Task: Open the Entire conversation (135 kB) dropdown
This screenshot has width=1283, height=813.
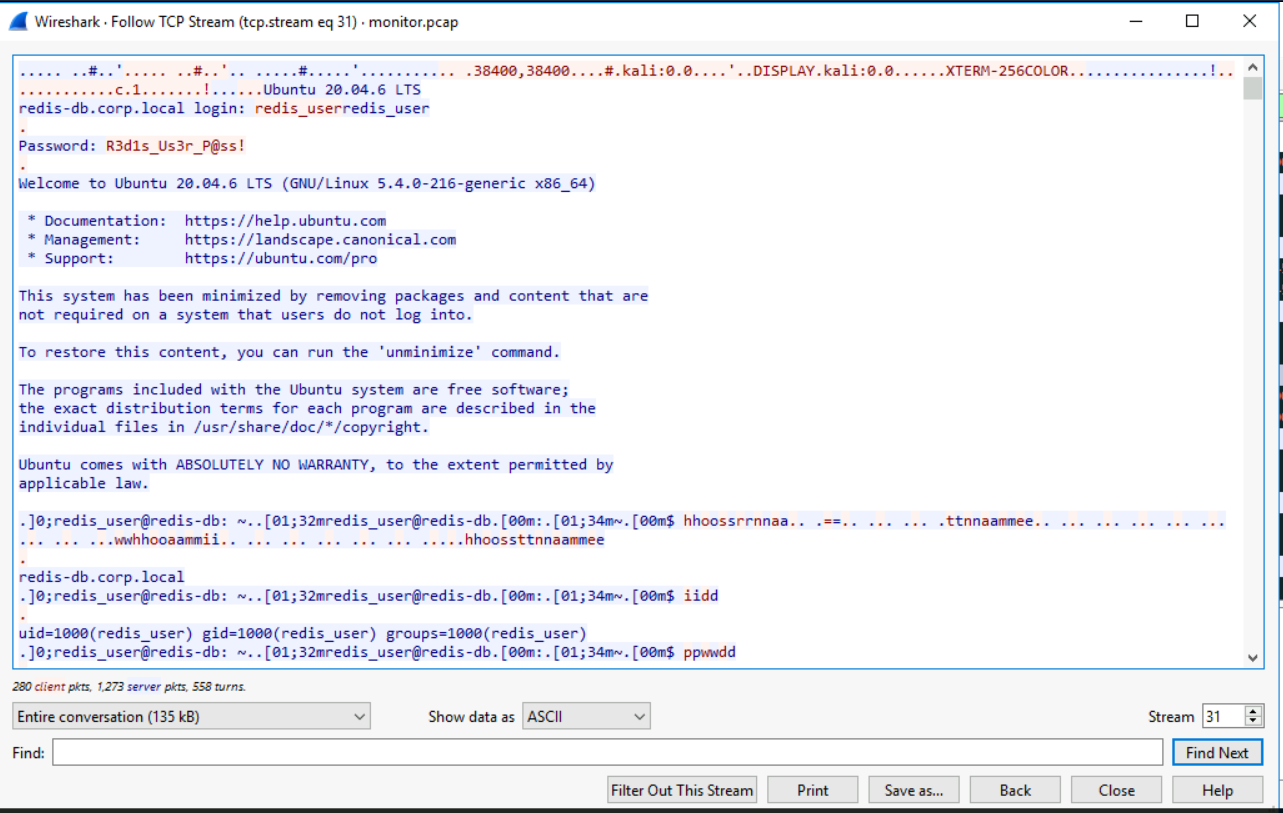Action: (191, 716)
